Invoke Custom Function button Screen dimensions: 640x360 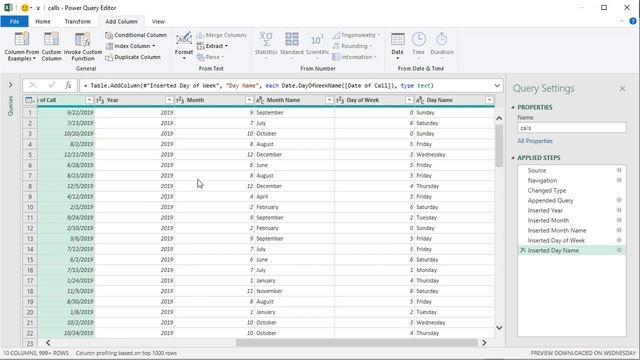83,47
